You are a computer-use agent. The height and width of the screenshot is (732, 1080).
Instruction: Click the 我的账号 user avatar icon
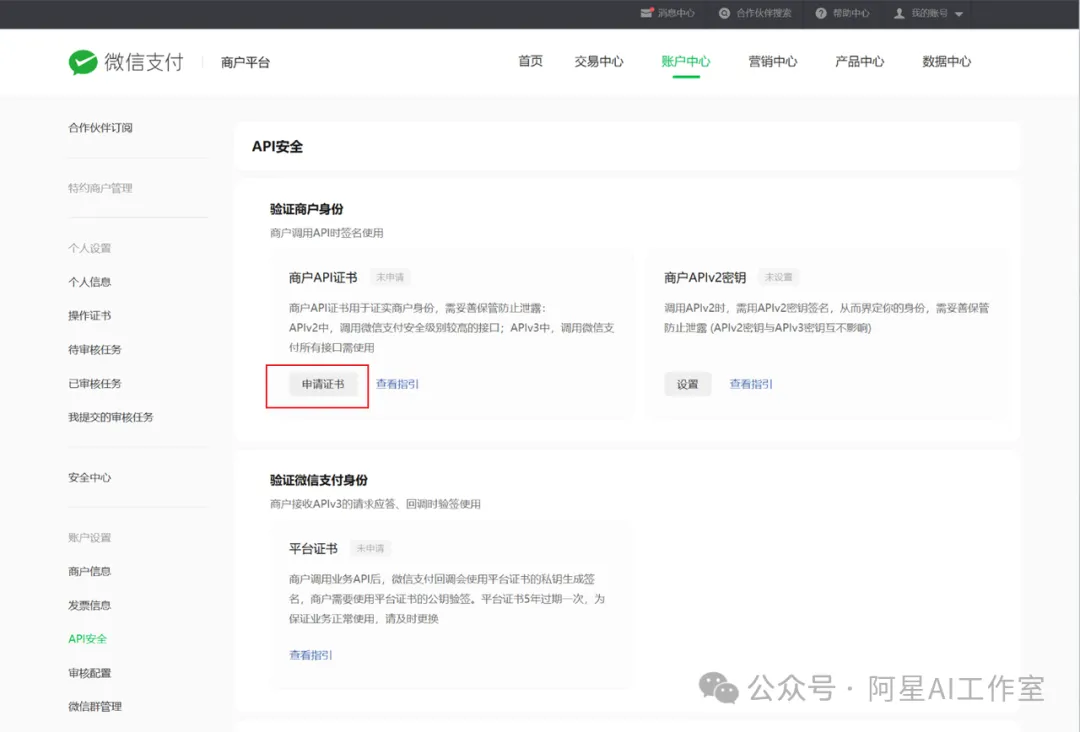899,13
